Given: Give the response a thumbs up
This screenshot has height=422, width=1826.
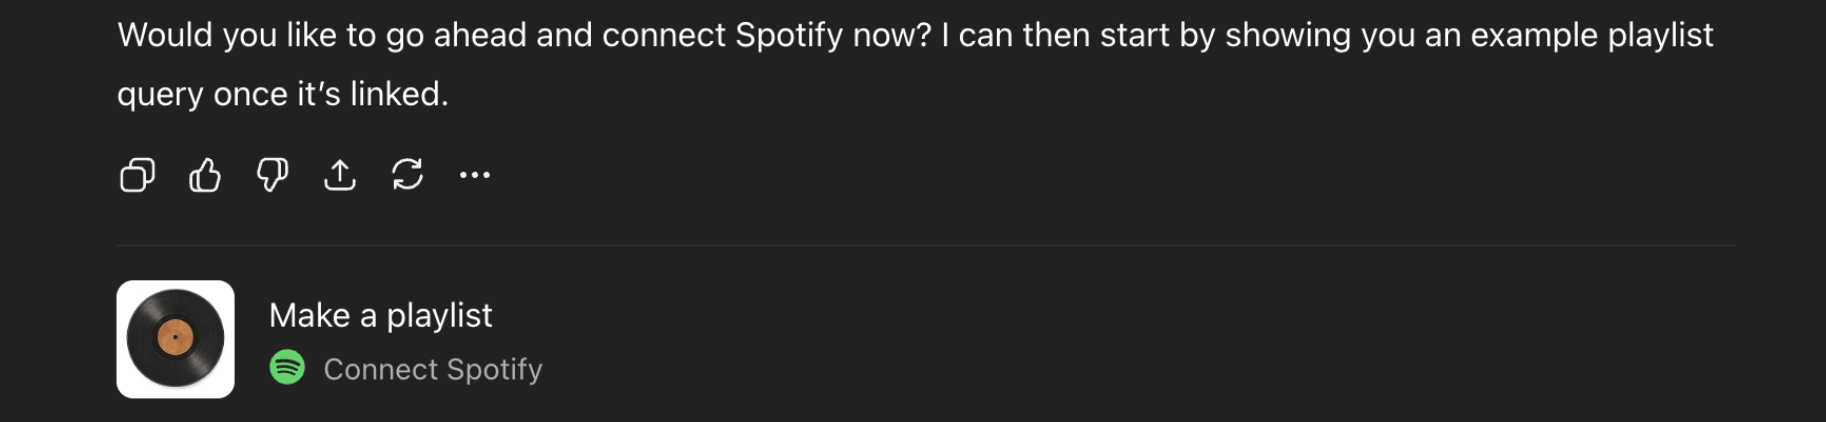Looking at the screenshot, I should (205, 176).
